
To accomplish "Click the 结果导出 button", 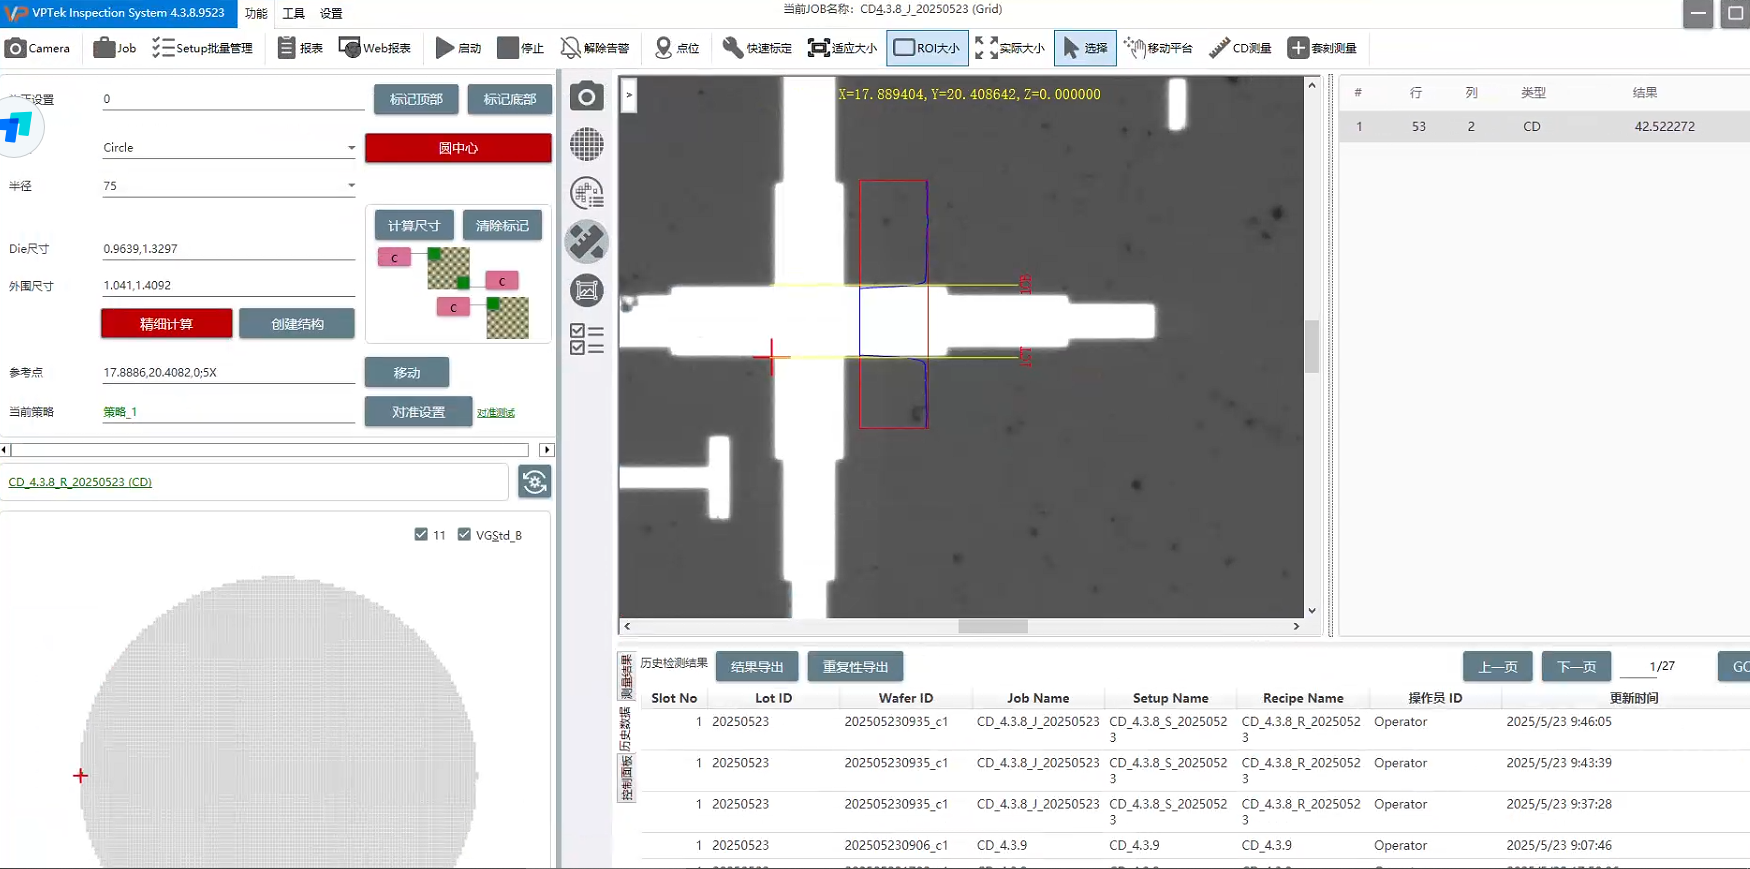I will tap(757, 667).
